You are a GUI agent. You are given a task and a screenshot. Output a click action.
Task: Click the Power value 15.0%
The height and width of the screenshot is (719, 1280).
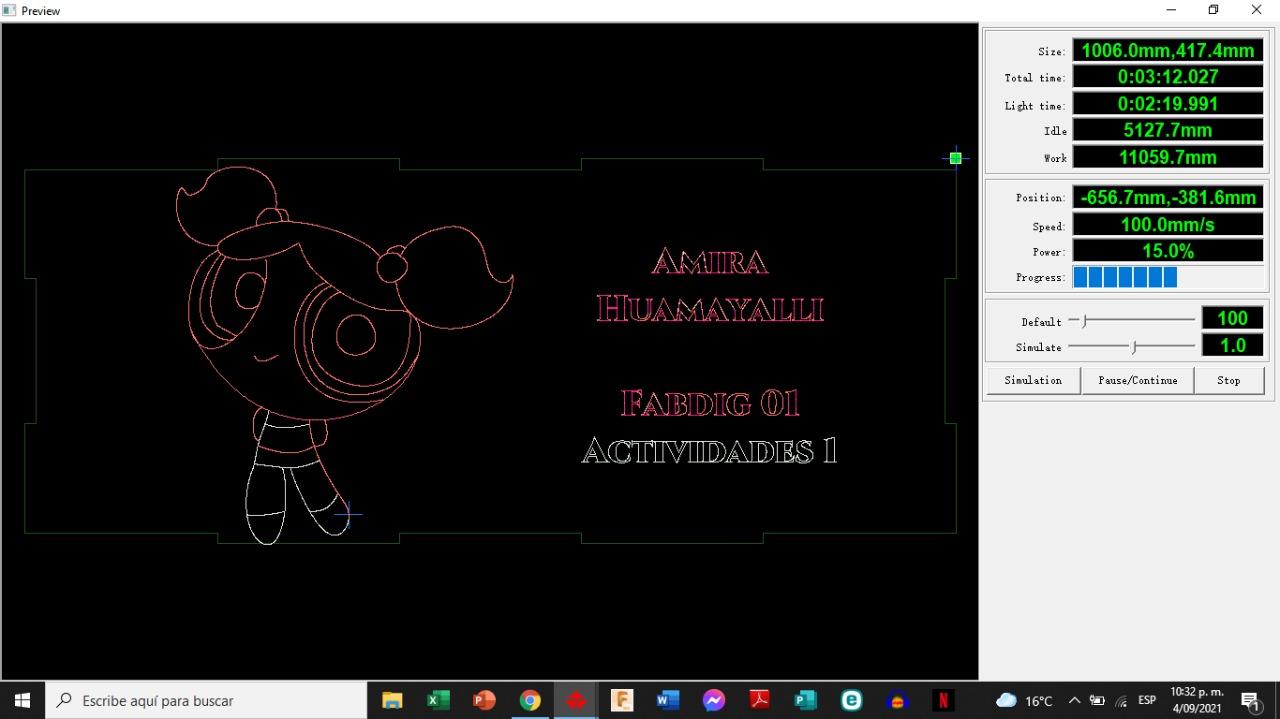tap(1168, 251)
